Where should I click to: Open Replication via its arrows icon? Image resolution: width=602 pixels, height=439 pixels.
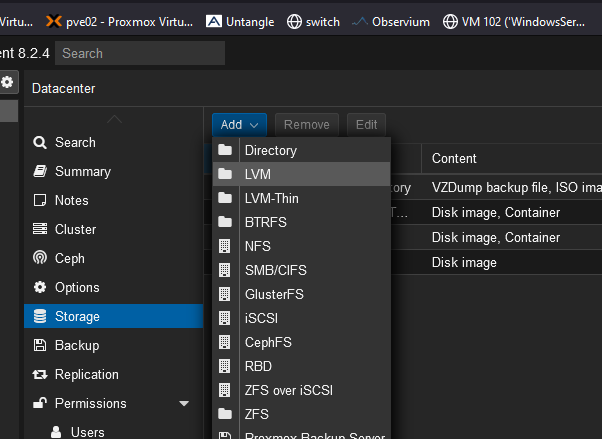pos(40,374)
